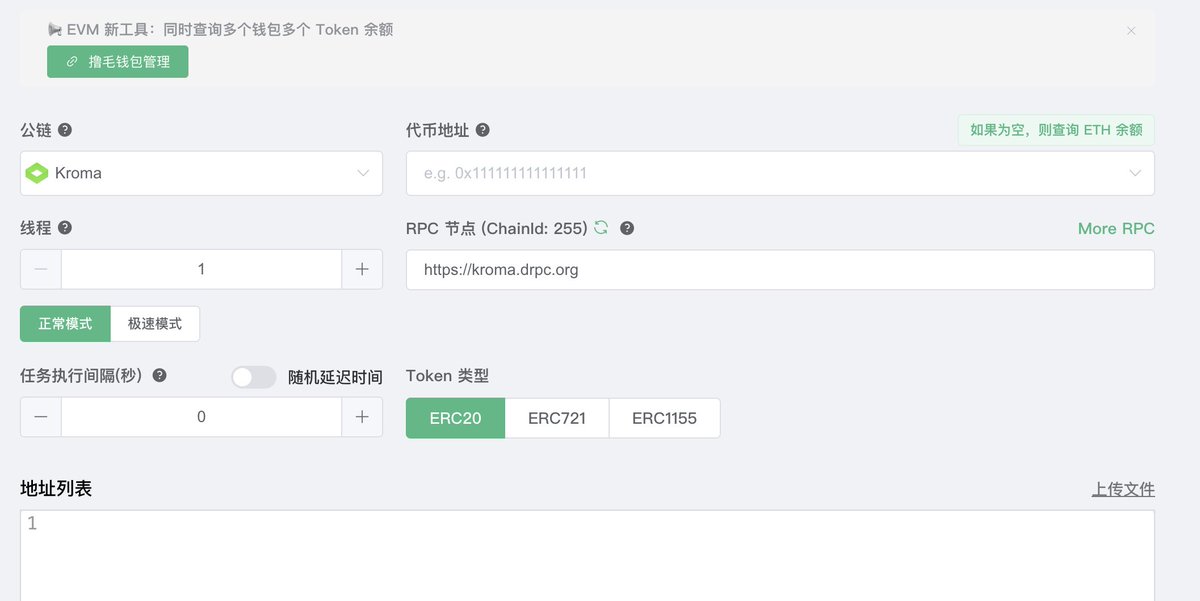Select 极速模式 mode
The height and width of the screenshot is (601, 1200).
155,324
